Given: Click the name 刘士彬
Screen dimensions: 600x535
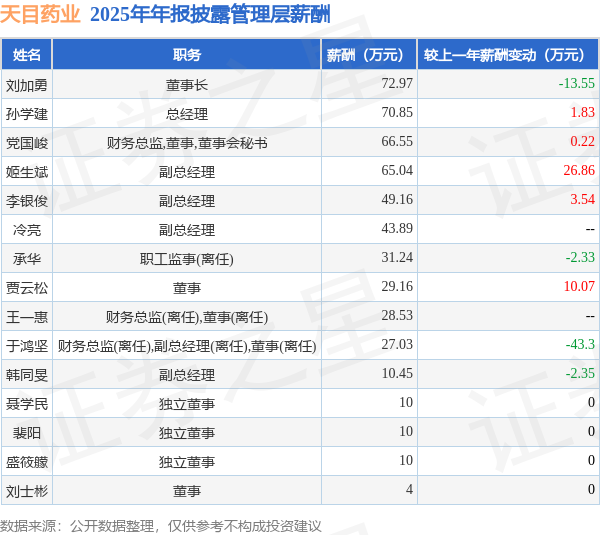Looking at the screenshot, I should coord(27,491).
